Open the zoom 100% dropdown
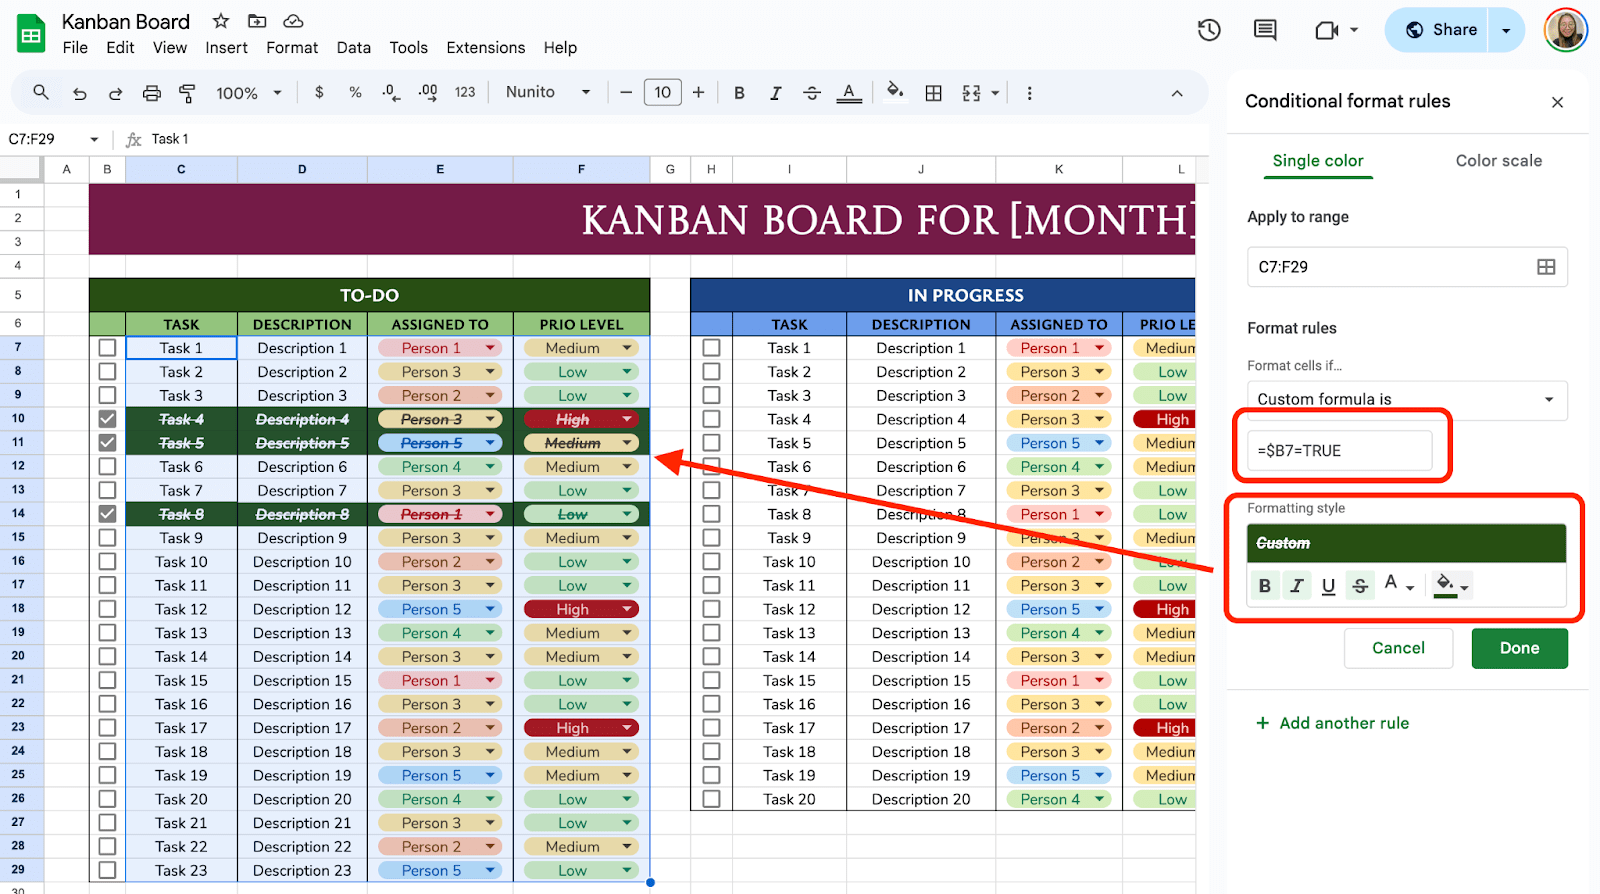Image resolution: width=1600 pixels, height=894 pixels. coord(248,93)
